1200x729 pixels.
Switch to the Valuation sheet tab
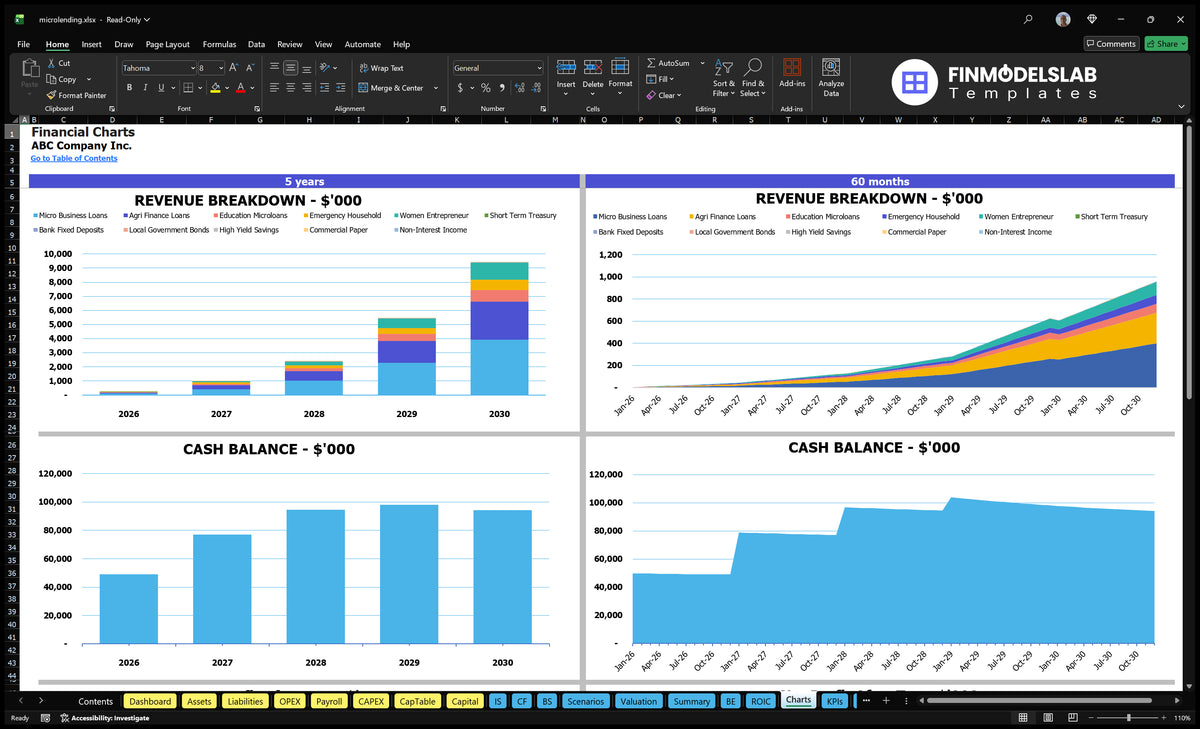638,701
